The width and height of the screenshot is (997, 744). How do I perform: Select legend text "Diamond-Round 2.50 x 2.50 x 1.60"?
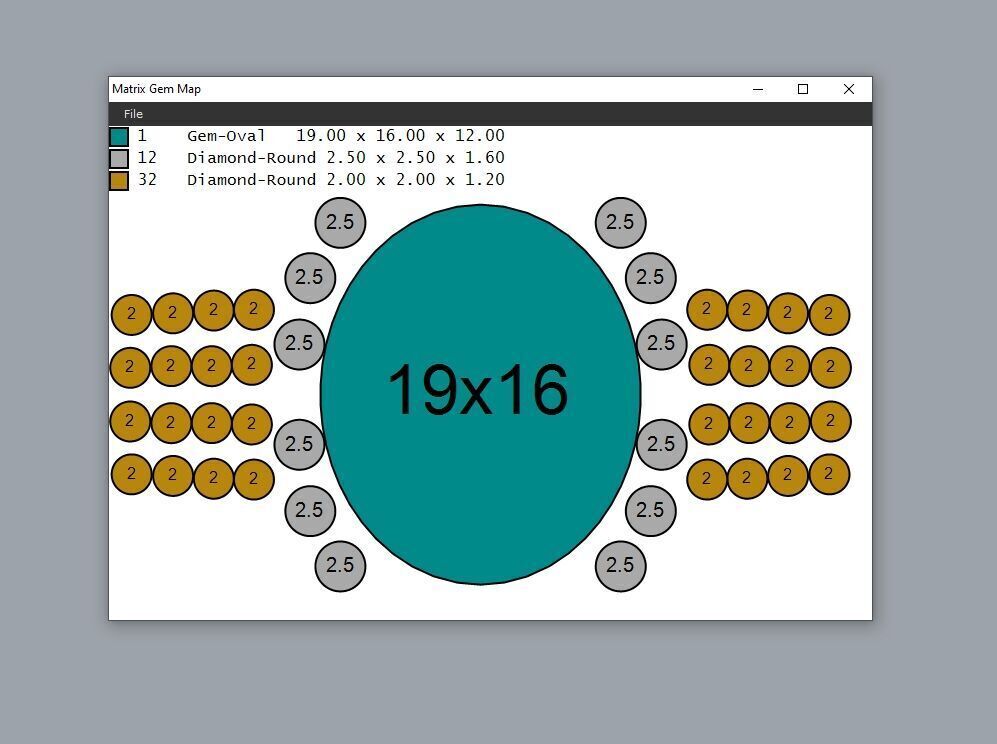(x=345, y=158)
